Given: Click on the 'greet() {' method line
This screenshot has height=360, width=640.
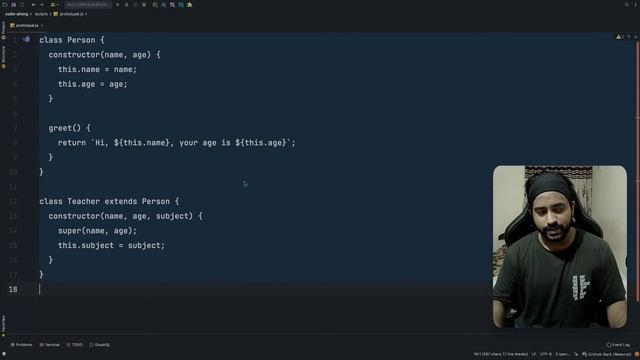Looking at the screenshot, I should (x=69, y=128).
